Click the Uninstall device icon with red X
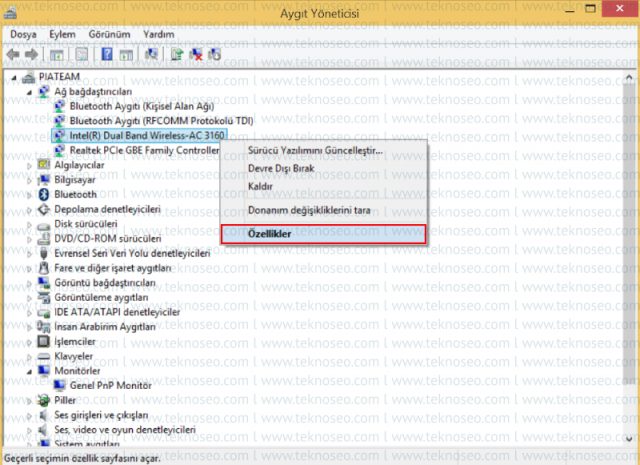The image size is (640, 465). pos(196,54)
